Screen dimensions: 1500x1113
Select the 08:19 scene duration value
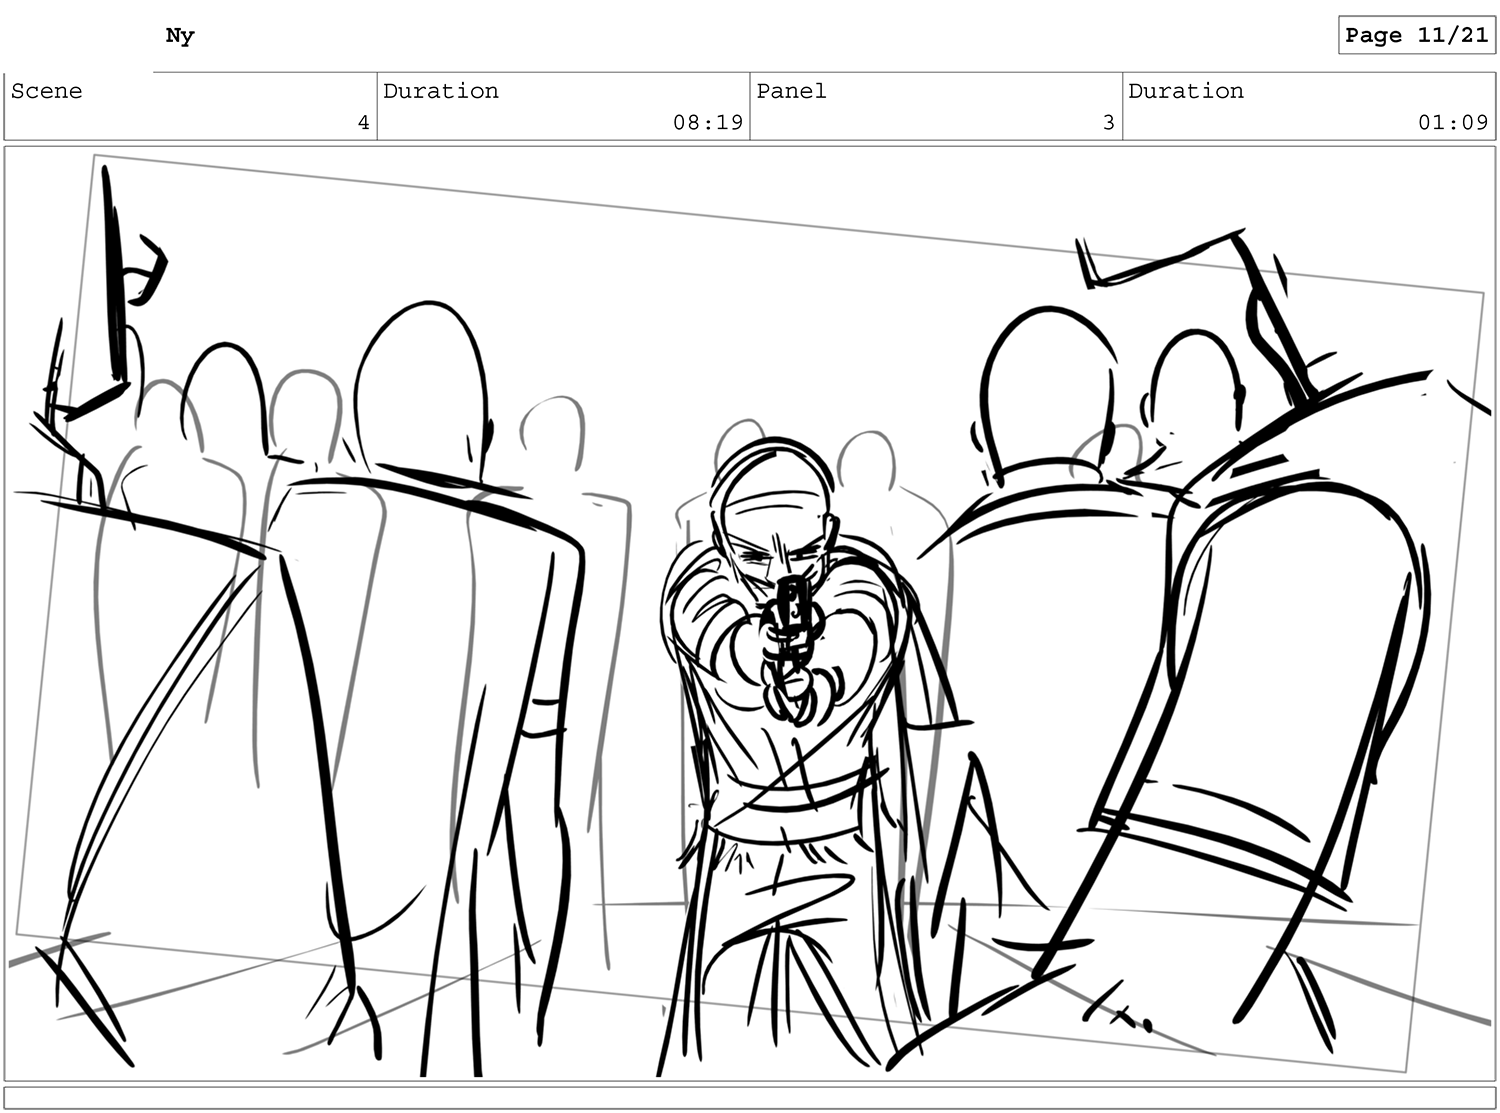point(708,123)
